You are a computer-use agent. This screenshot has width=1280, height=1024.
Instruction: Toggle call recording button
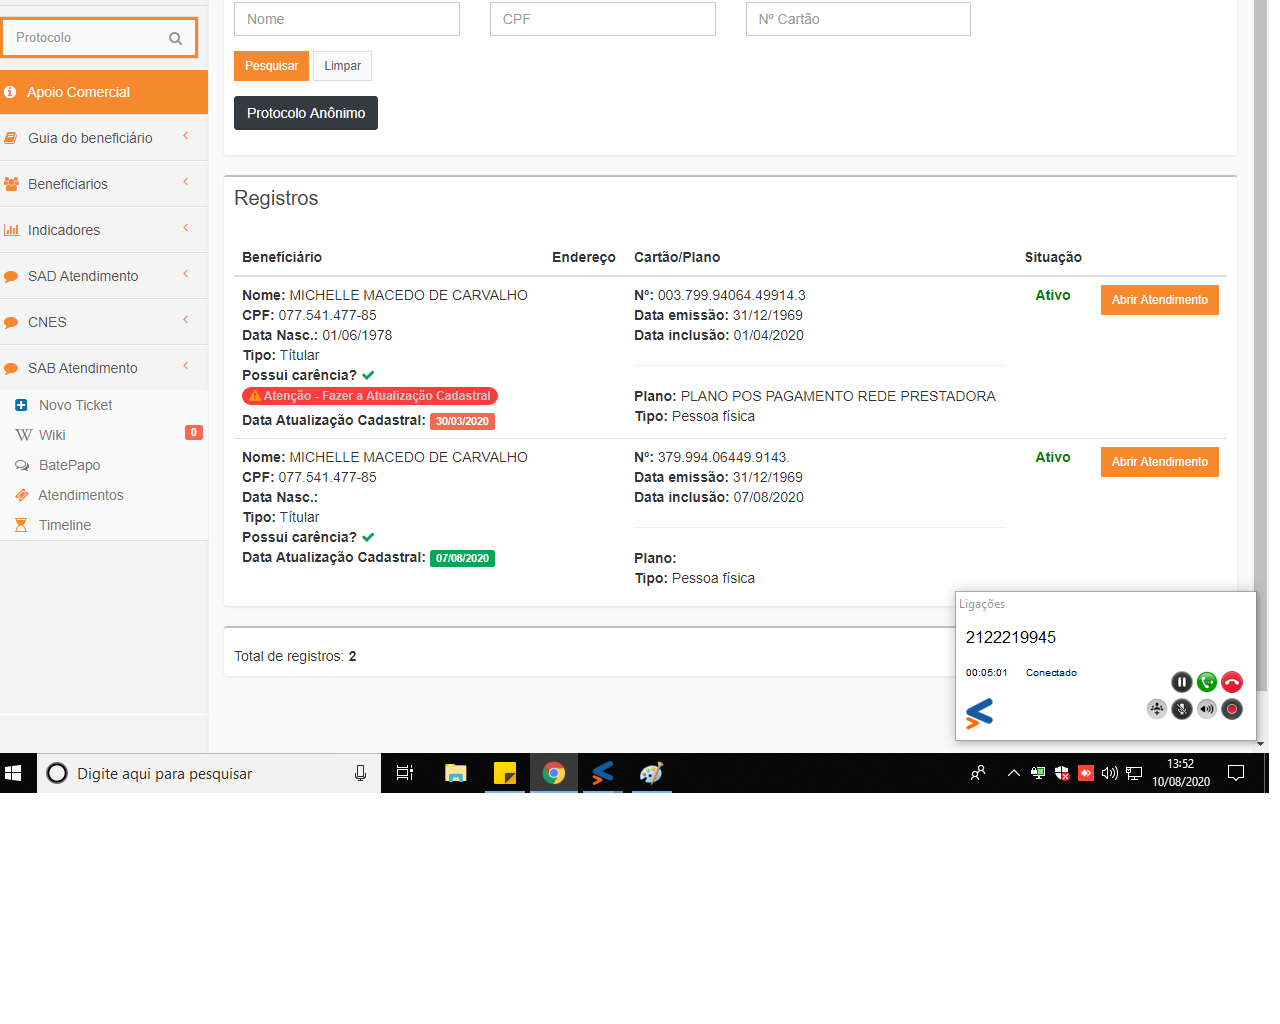(x=1232, y=709)
